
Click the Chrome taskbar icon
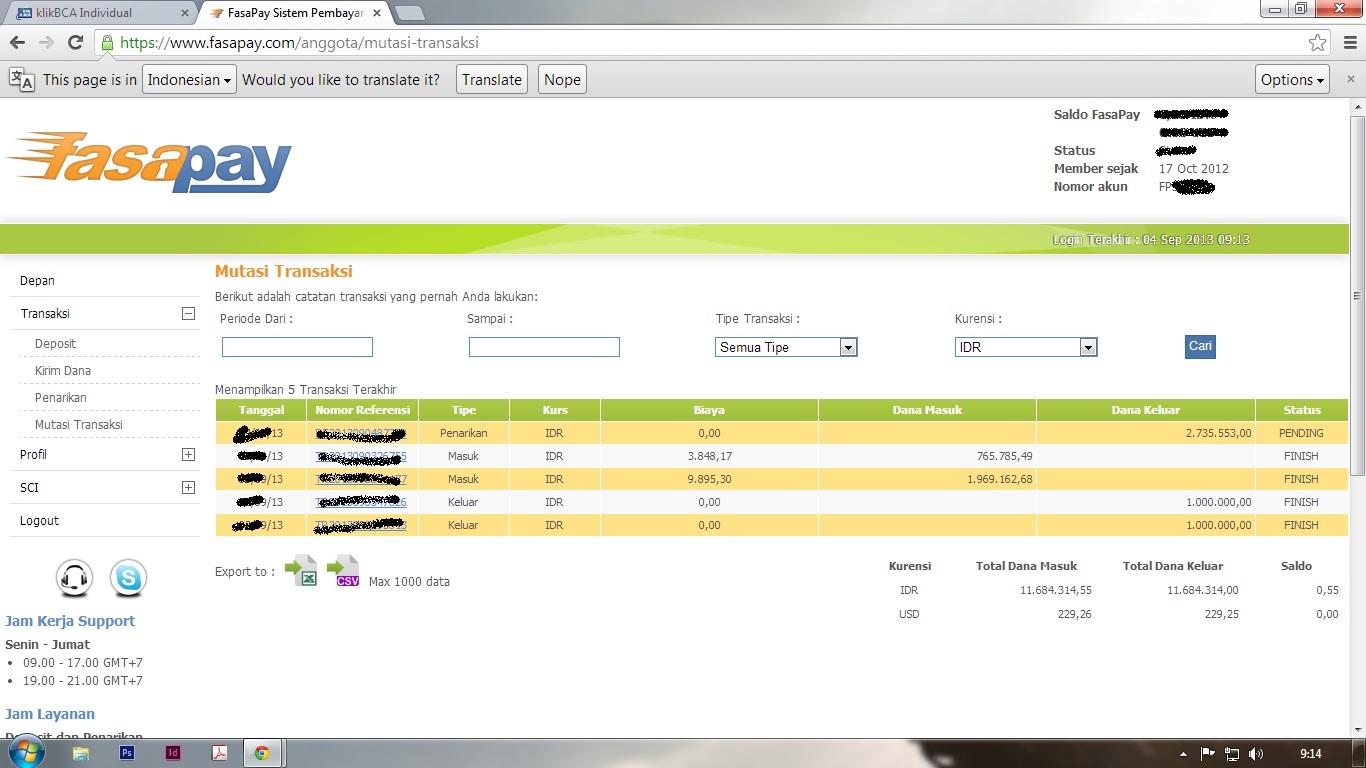pyautogui.click(x=262, y=753)
